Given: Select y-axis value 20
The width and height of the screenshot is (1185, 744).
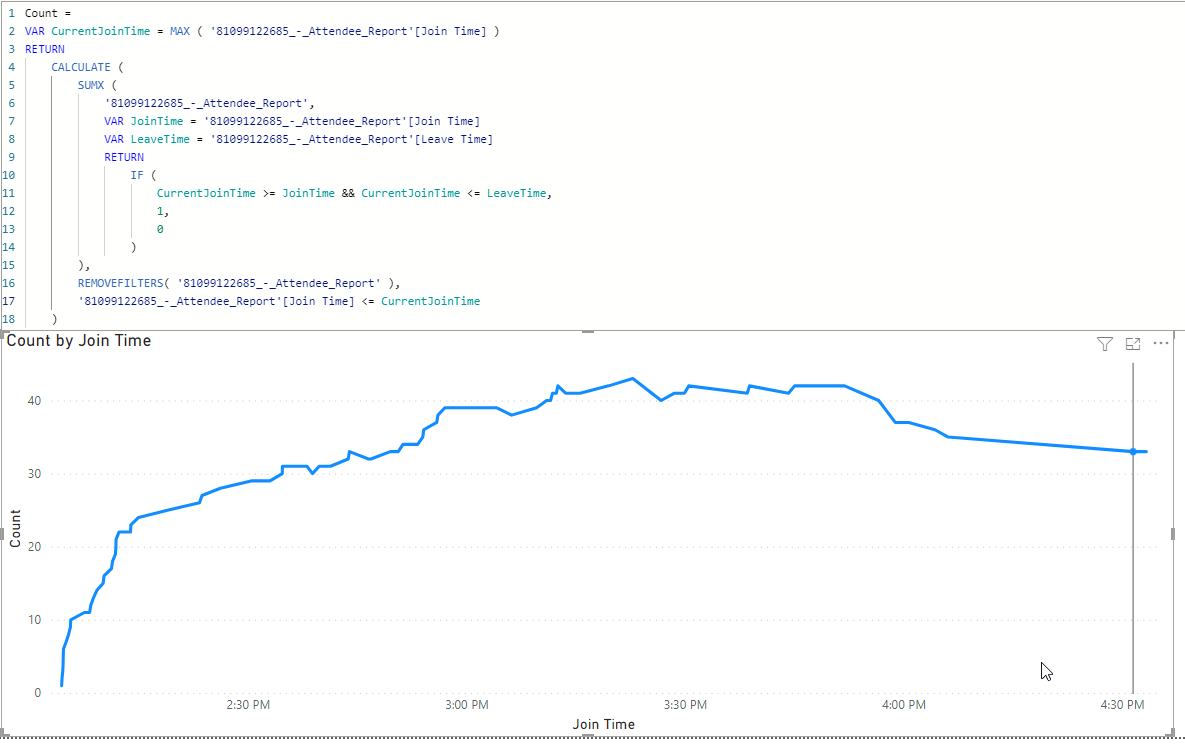Looking at the screenshot, I should click(x=34, y=547).
